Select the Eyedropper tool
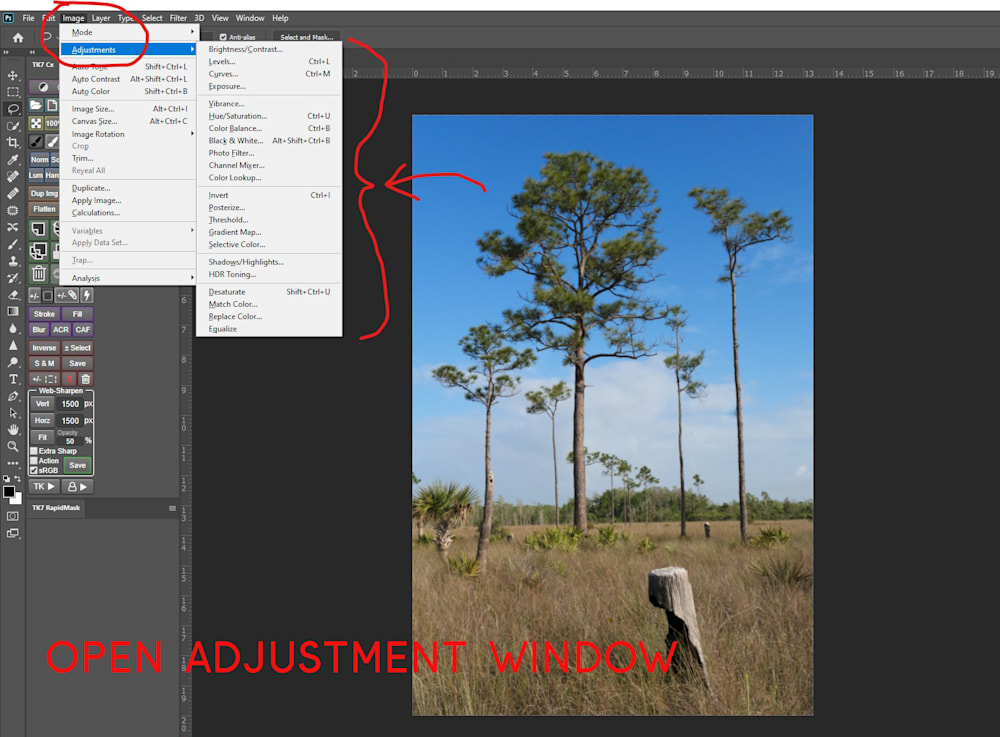 (x=13, y=159)
